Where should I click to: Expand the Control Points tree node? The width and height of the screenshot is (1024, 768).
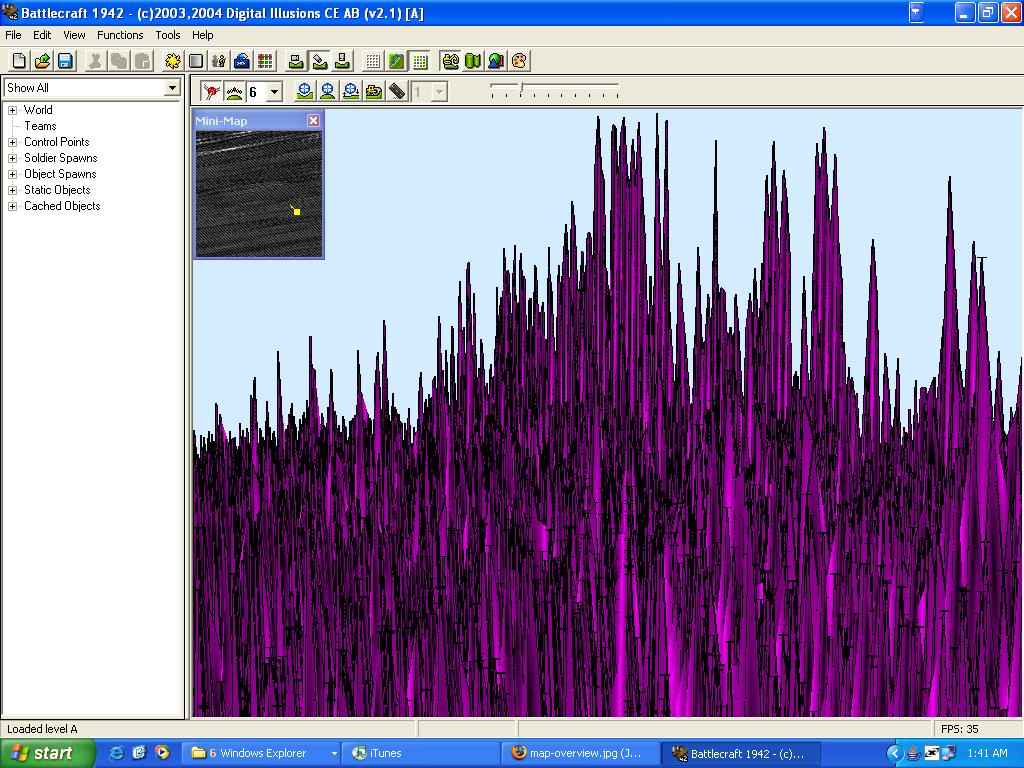12,142
